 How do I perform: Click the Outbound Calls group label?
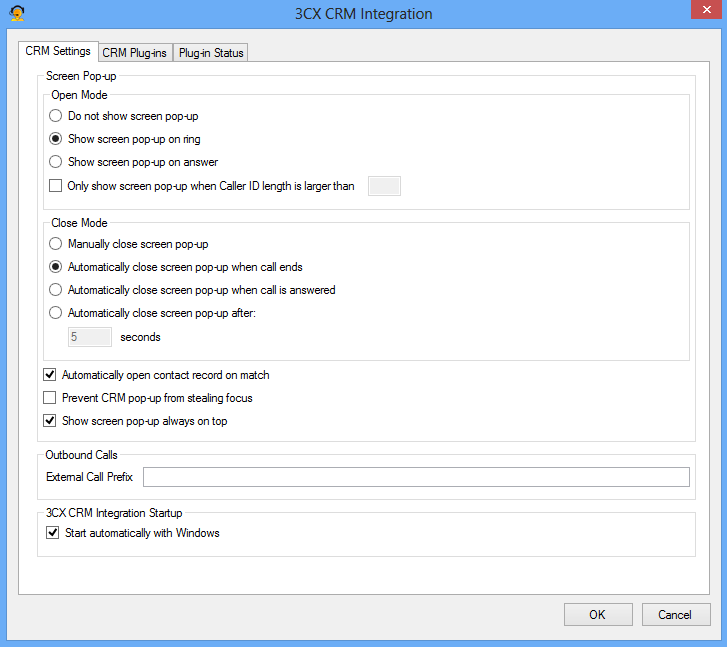click(82, 455)
